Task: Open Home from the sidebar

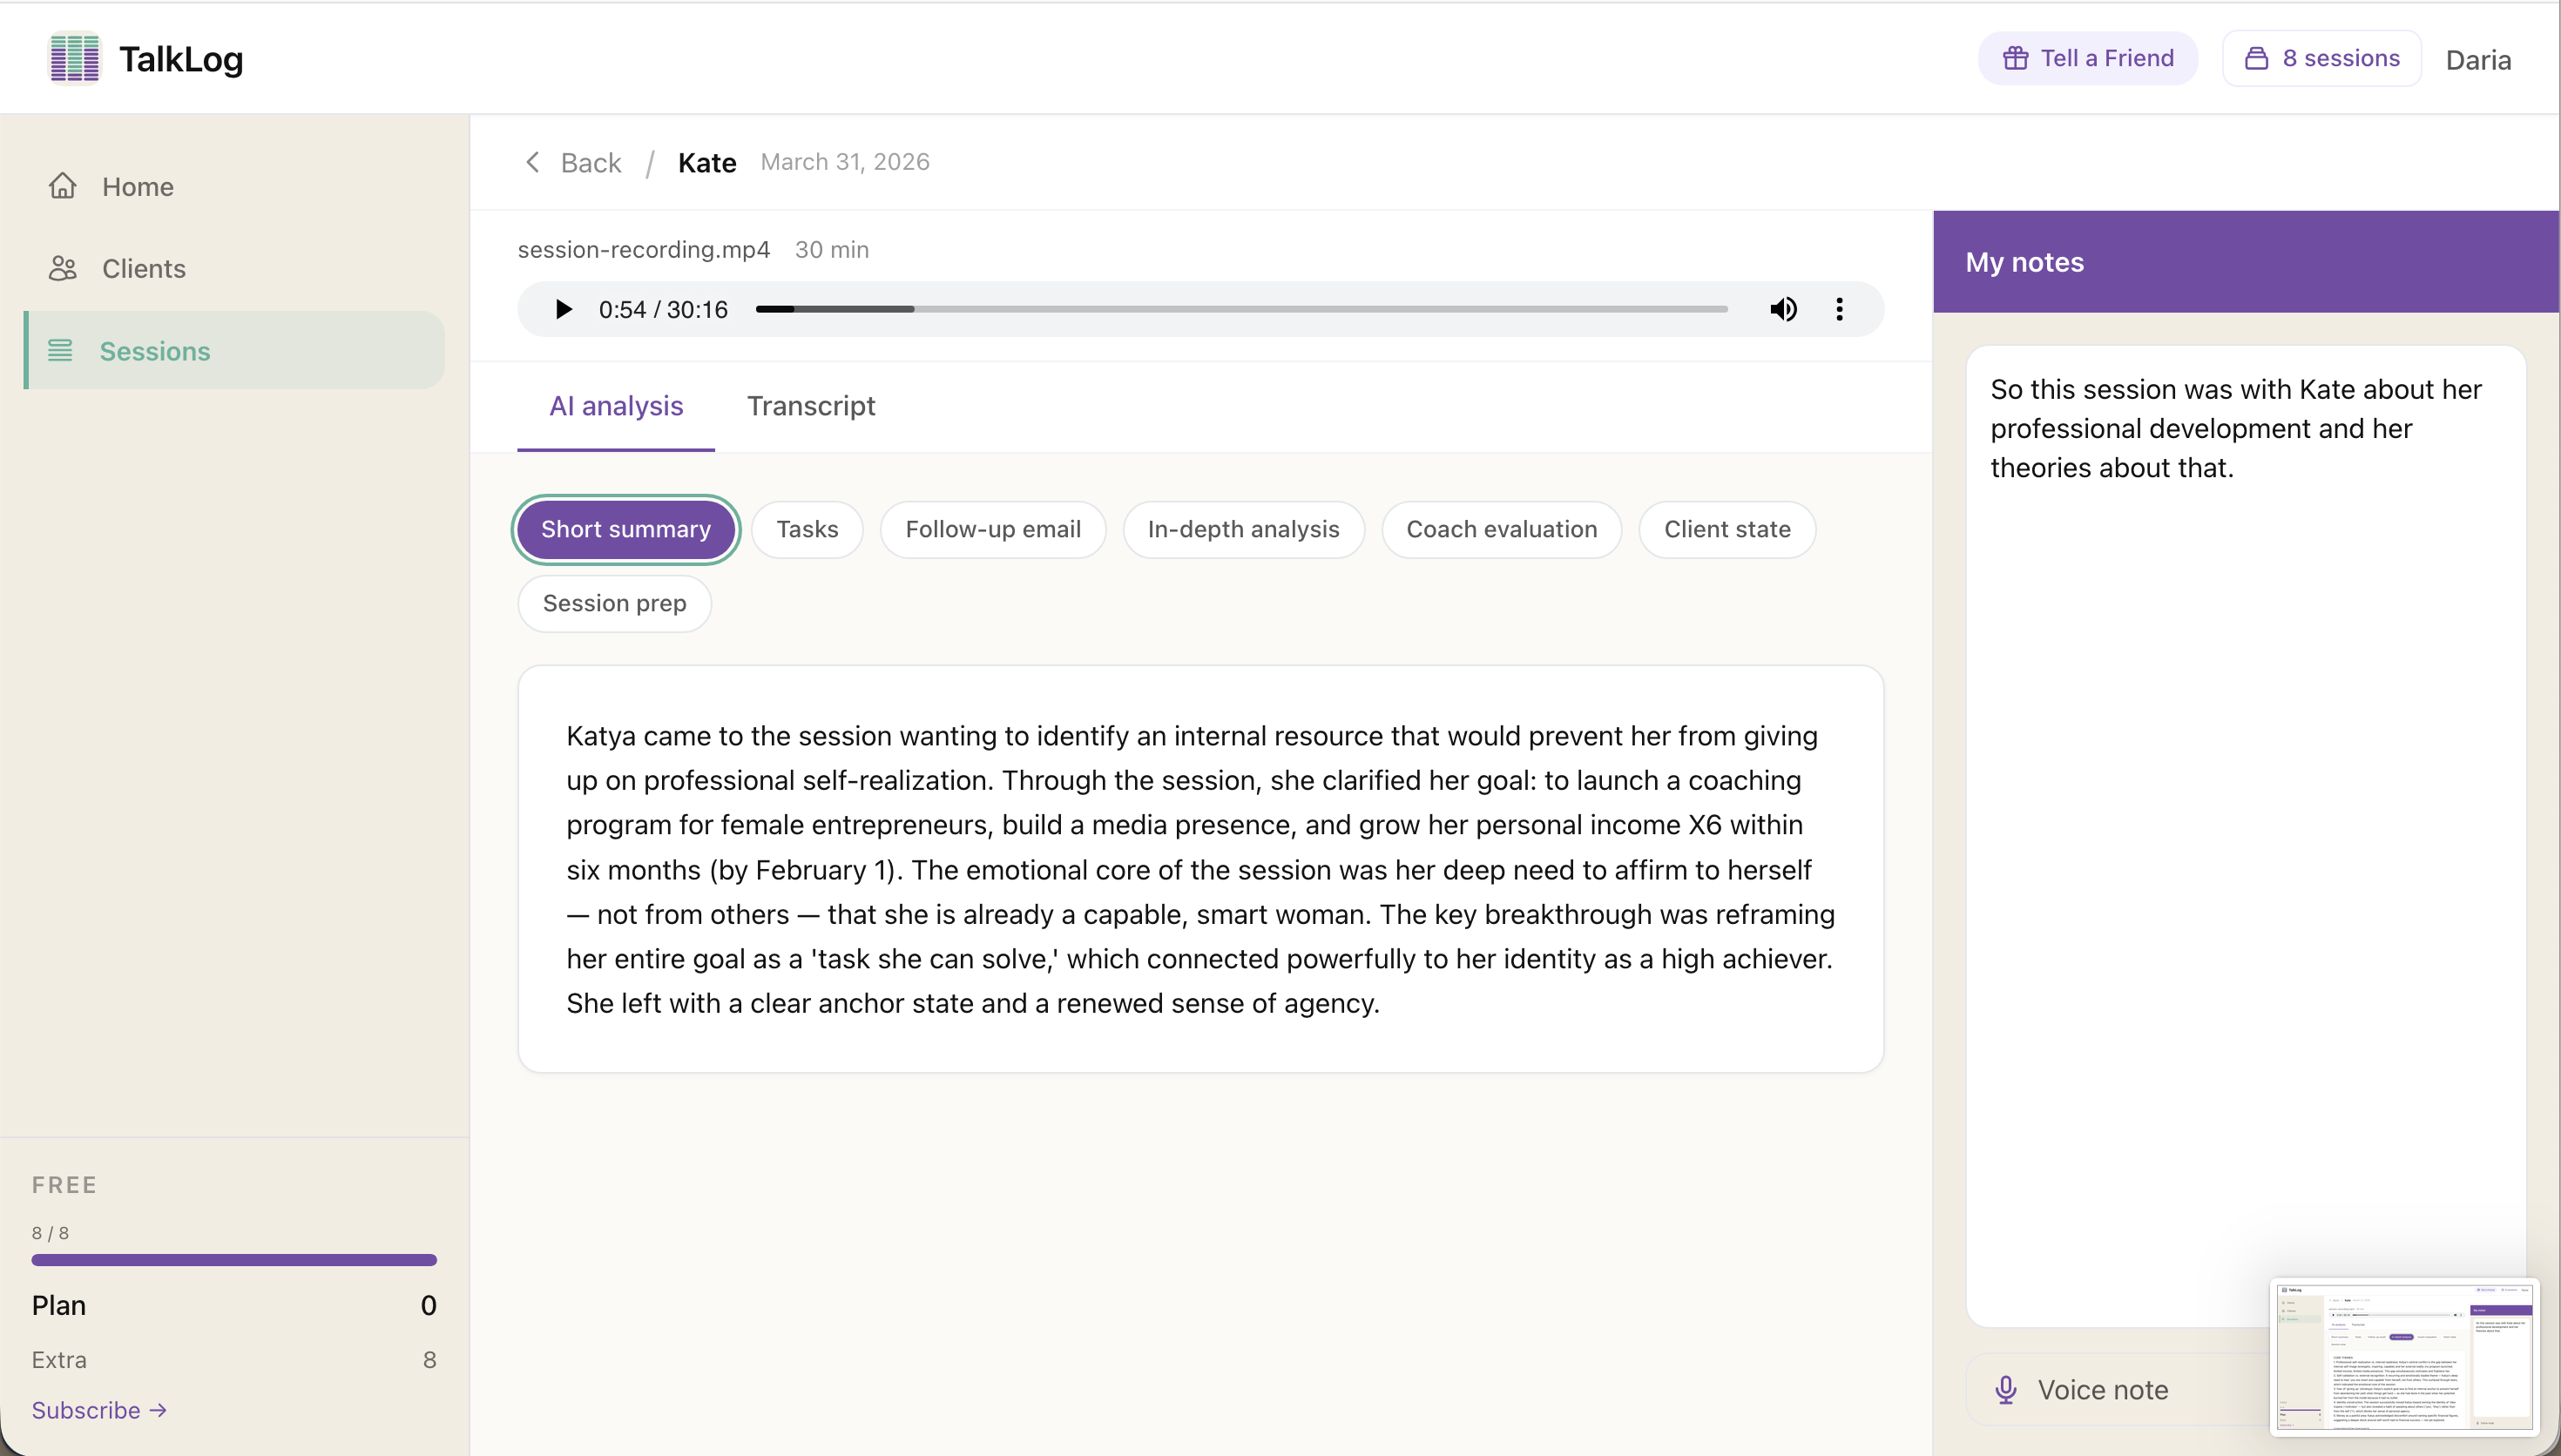Action: click(x=137, y=186)
